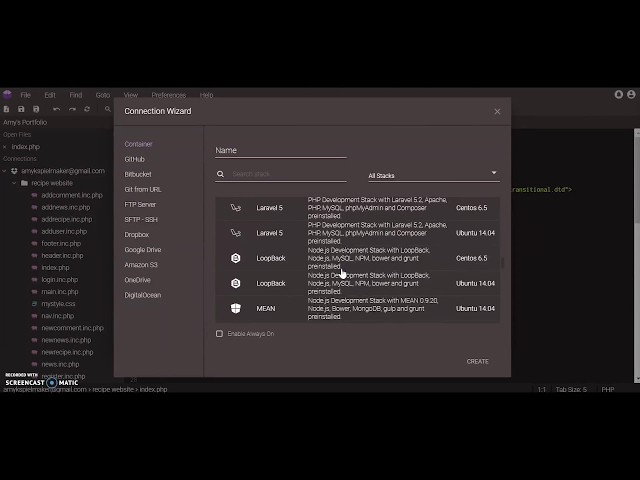
Task: Open nav.inc.php in file tree
Action: pyautogui.click(x=58, y=316)
